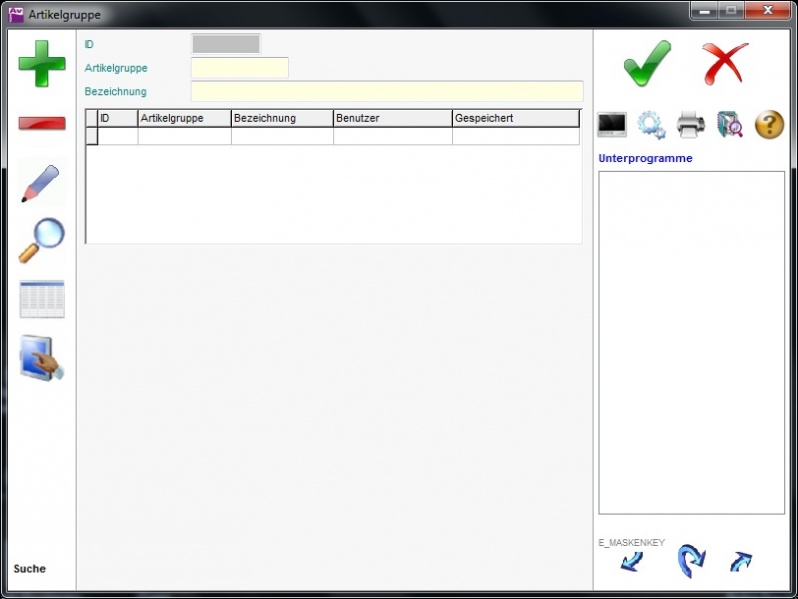Cancel with the red X icon
The width and height of the screenshot is (798, 599).
724,64
